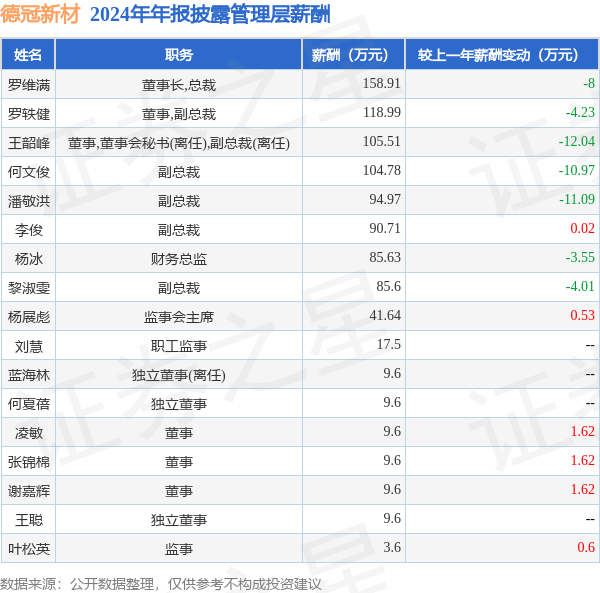Select the 薪酬（万元） column header
The image size is (600, 593).
[353, 55]
